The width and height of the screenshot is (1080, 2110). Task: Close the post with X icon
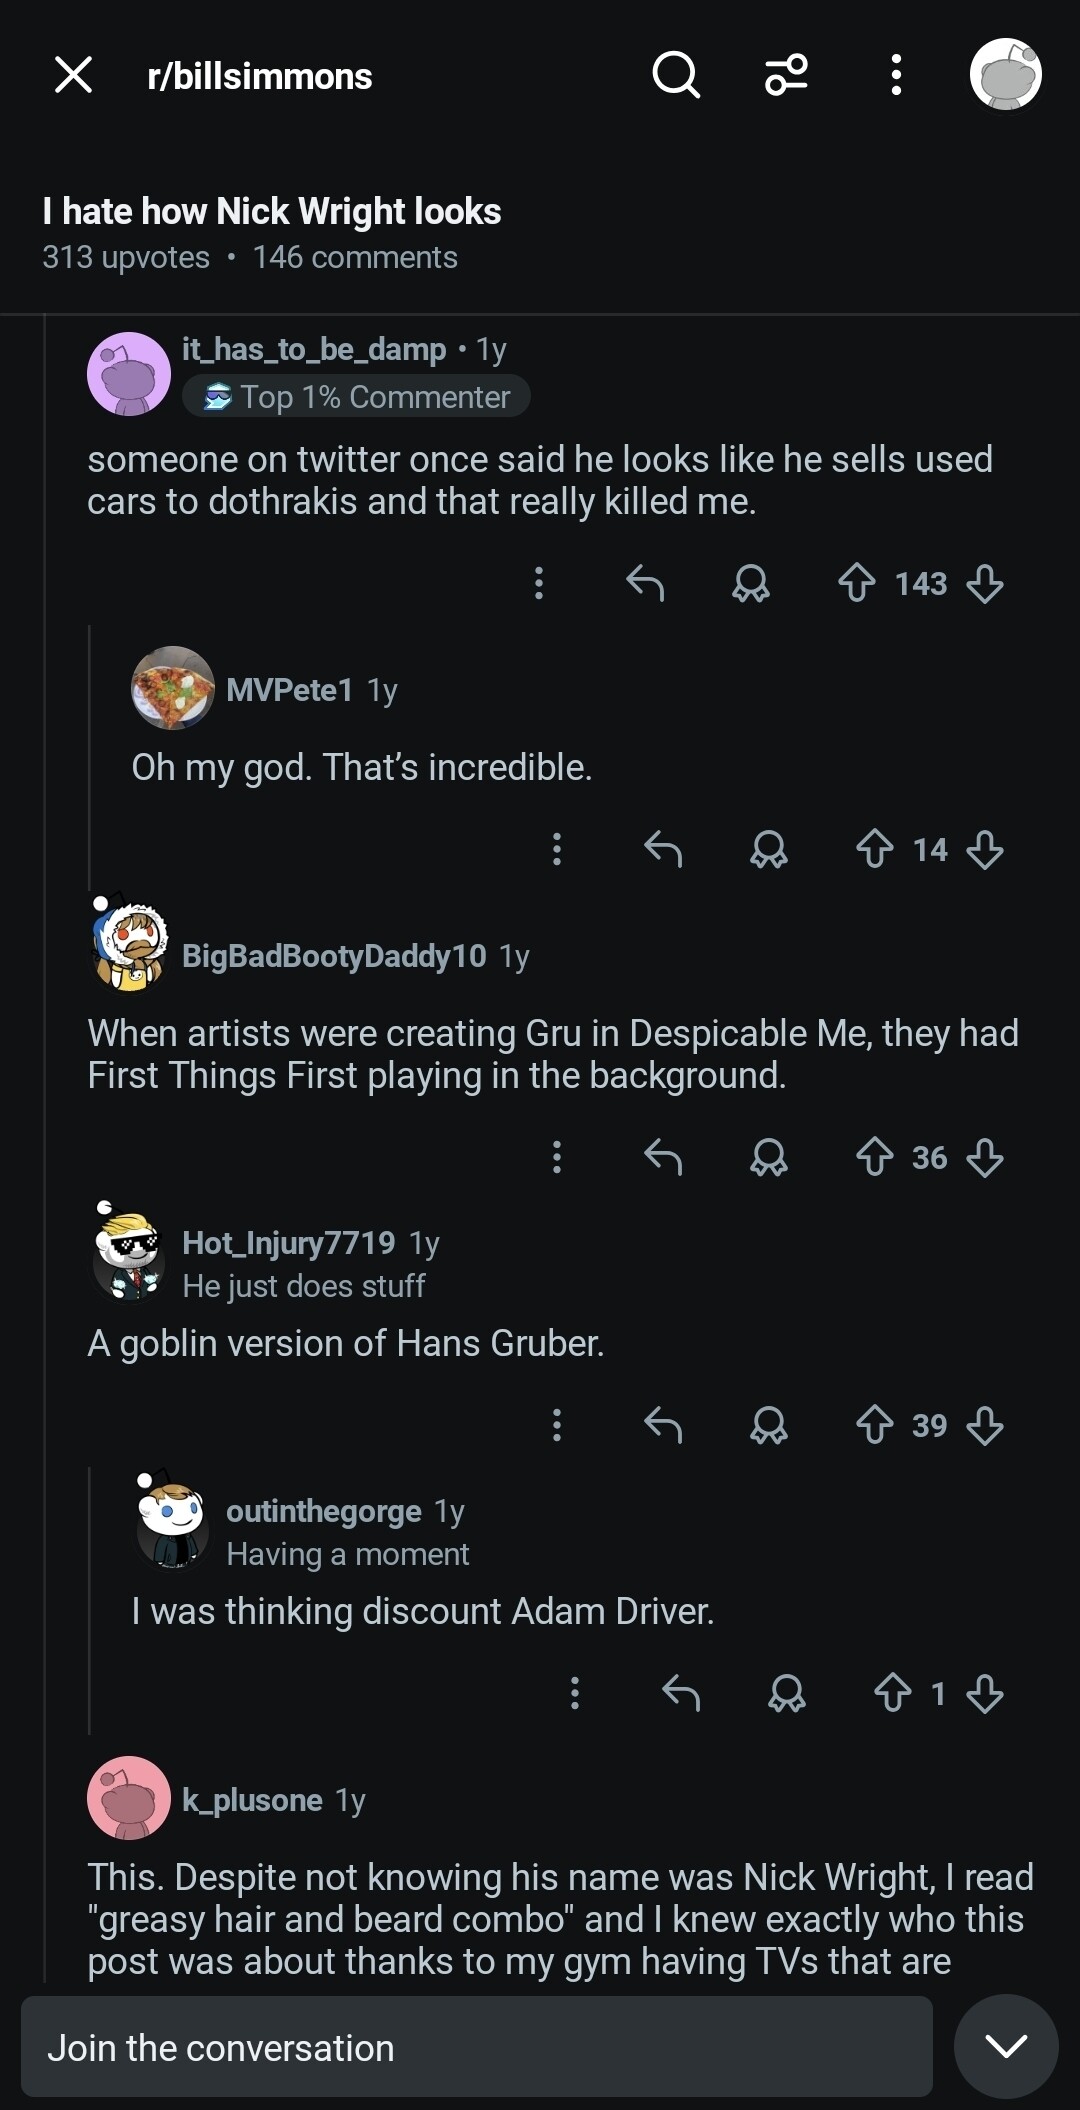(x=73, y=75)
